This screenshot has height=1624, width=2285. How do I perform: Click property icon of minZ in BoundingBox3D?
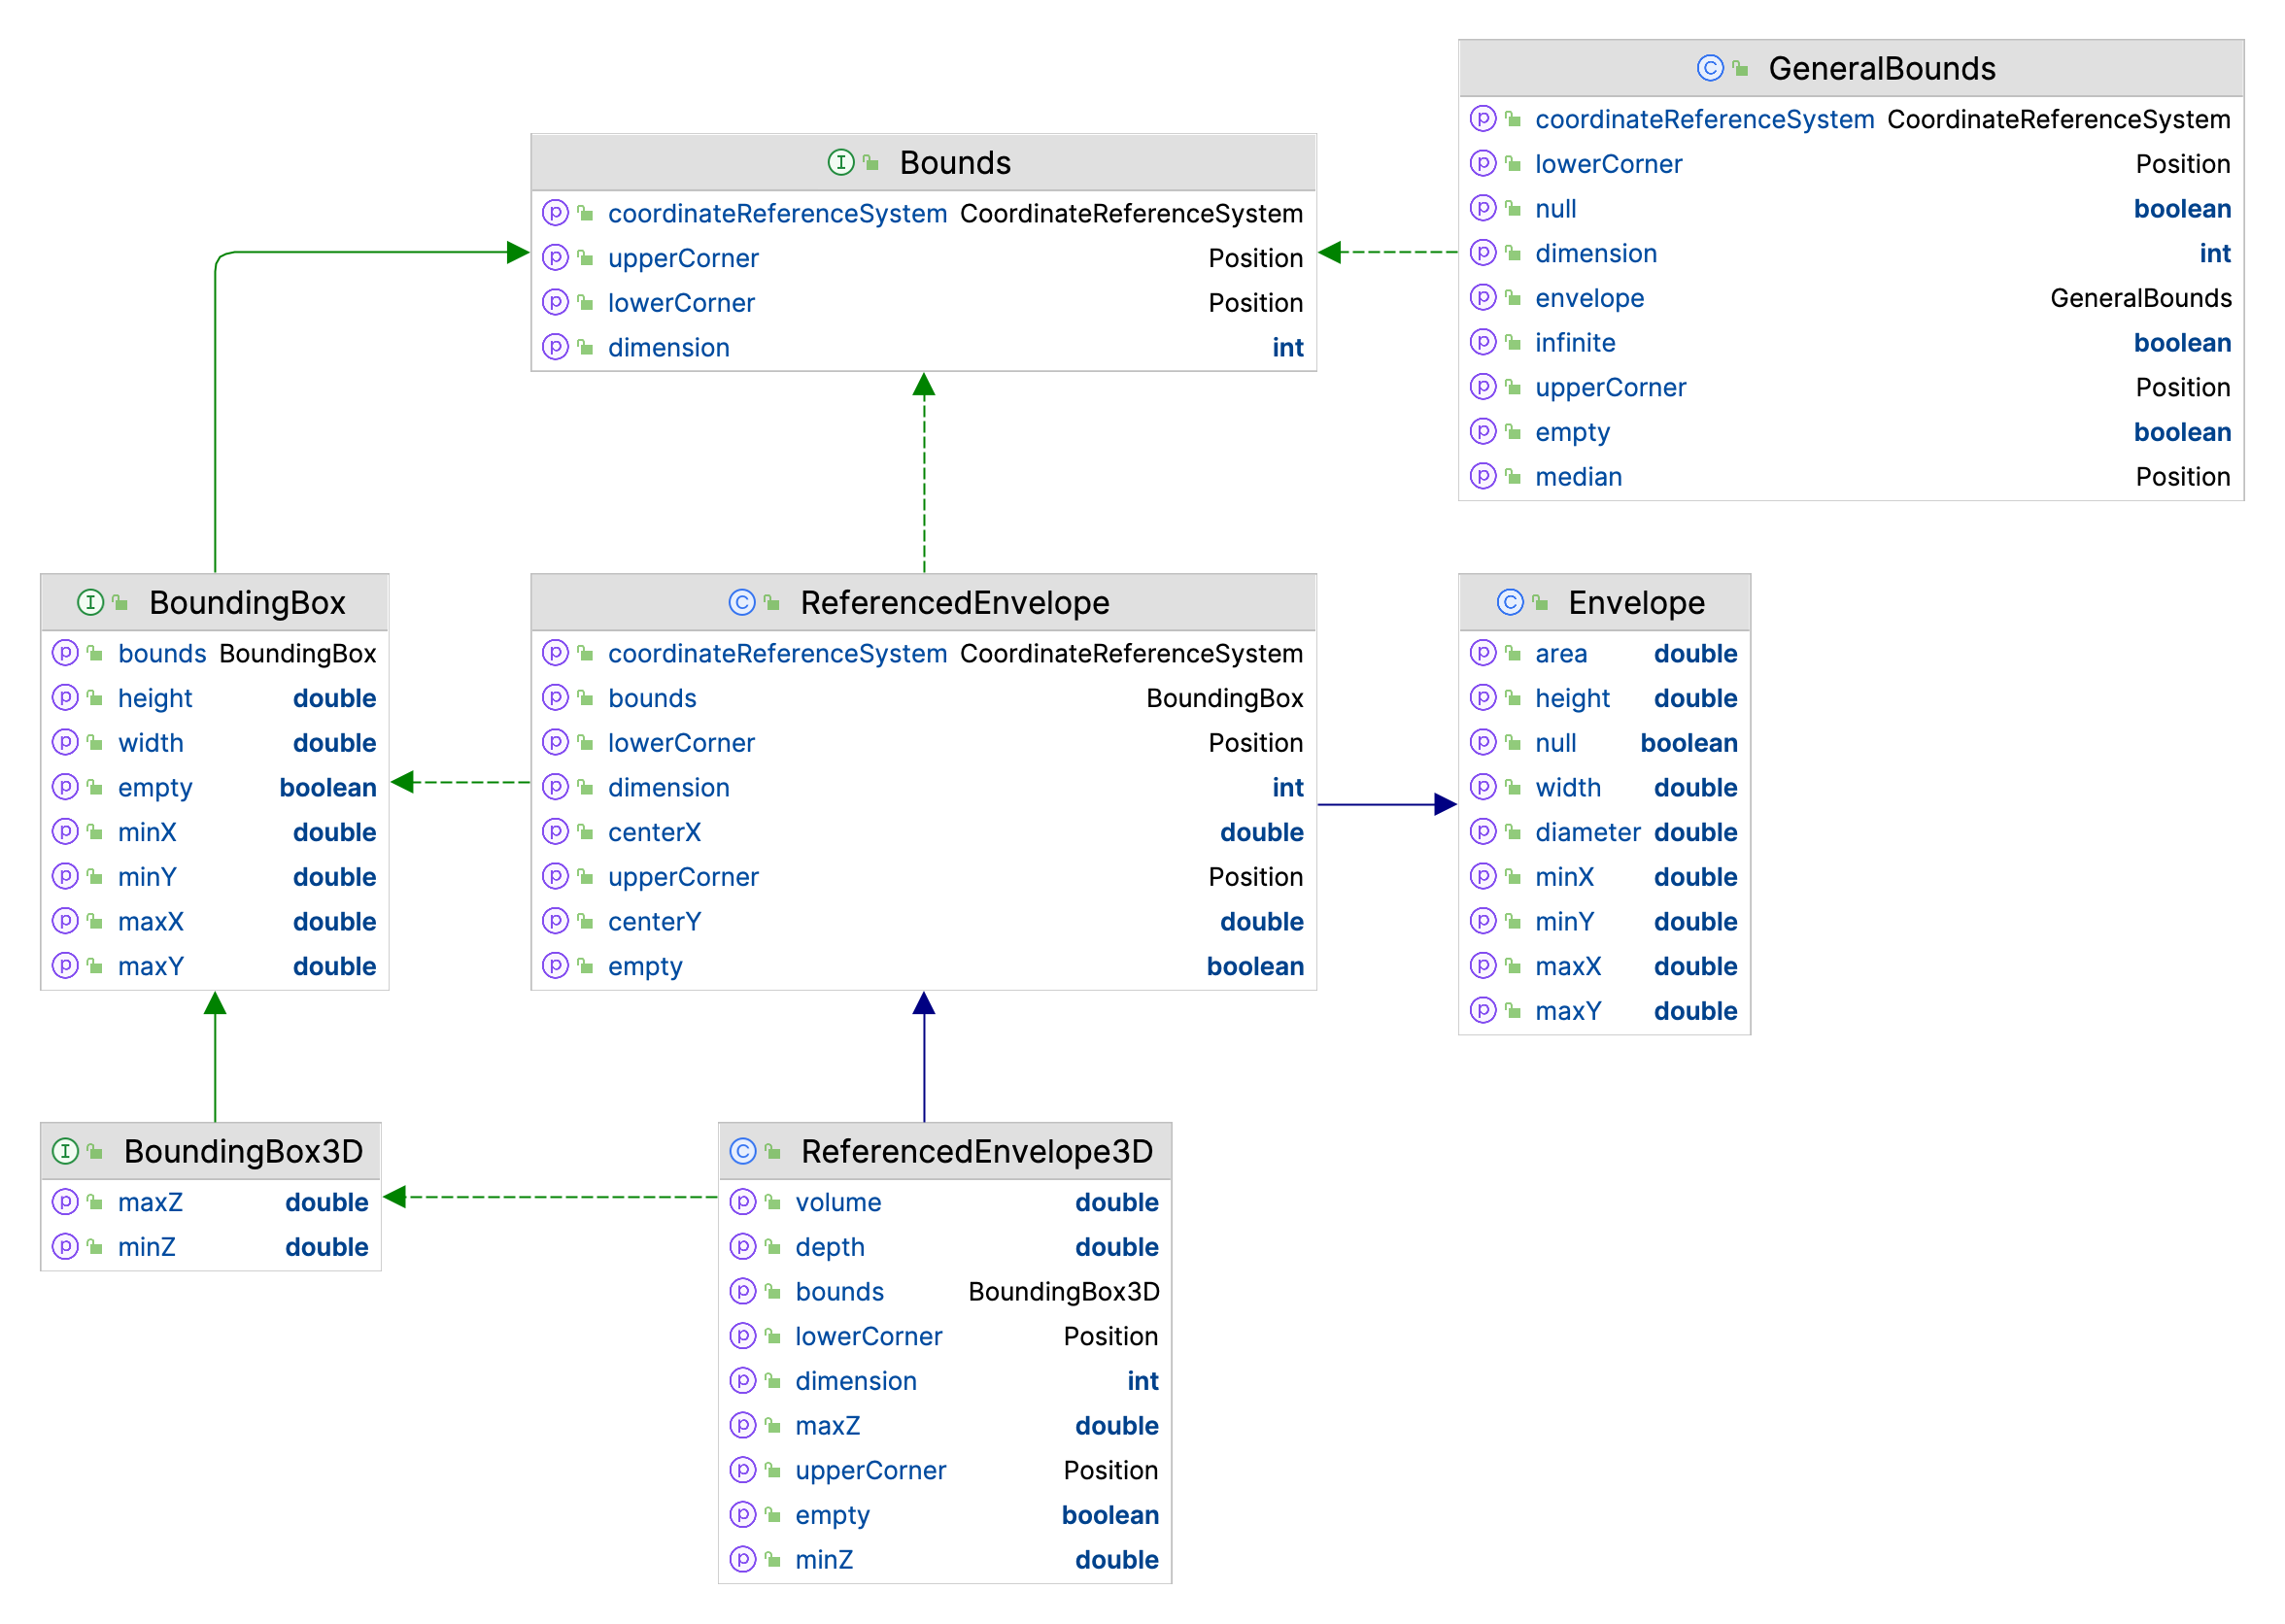point(65,1247)
